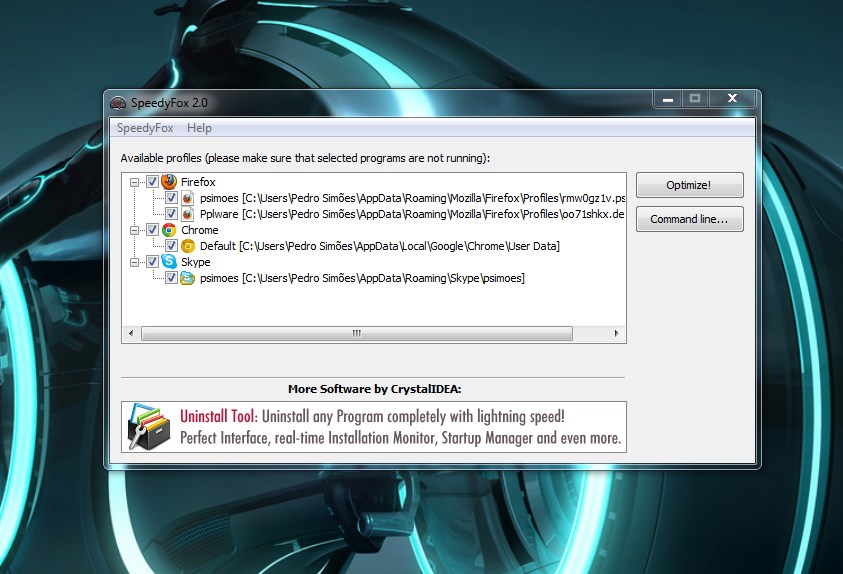
Task: Click the psimoes Firefox profile icon
Action: coord(187,198)
